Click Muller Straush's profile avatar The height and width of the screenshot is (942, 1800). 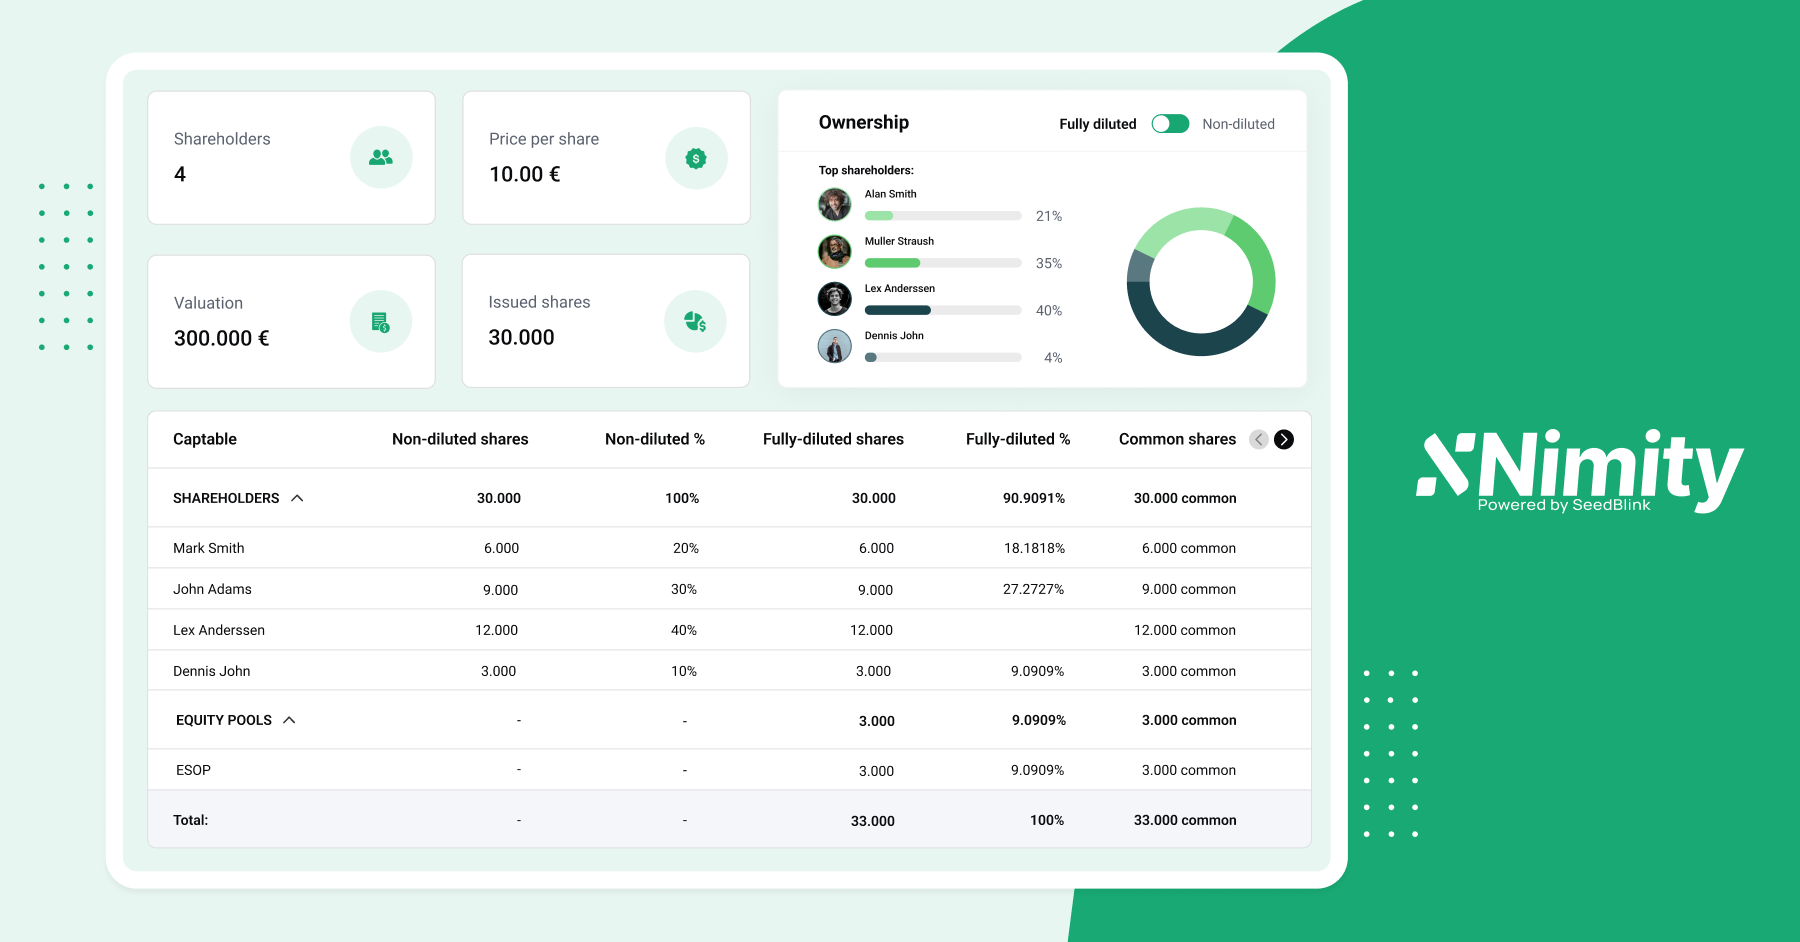pyautogui.click(x=834, y=252)
